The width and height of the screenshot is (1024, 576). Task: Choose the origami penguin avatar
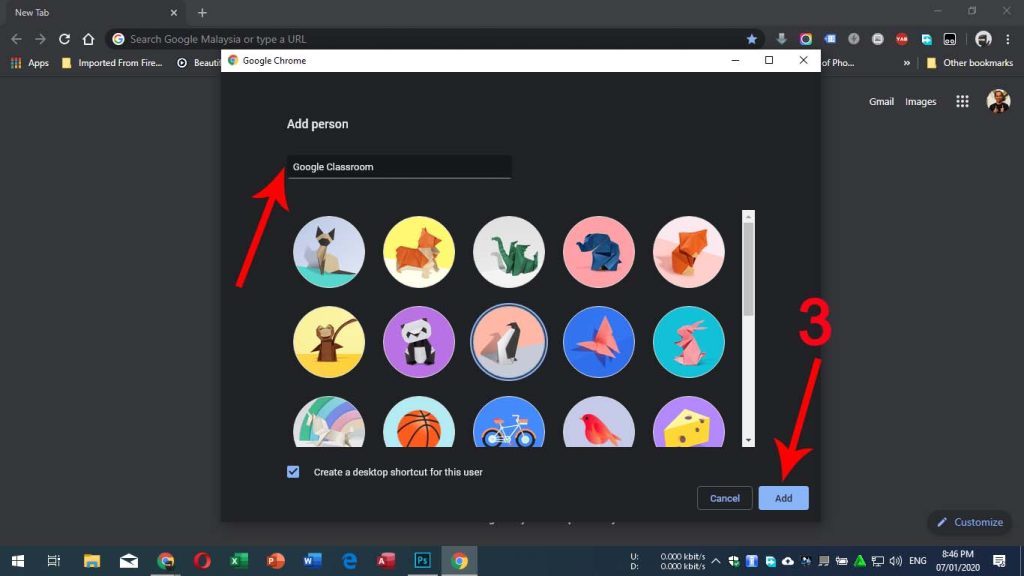509,342
